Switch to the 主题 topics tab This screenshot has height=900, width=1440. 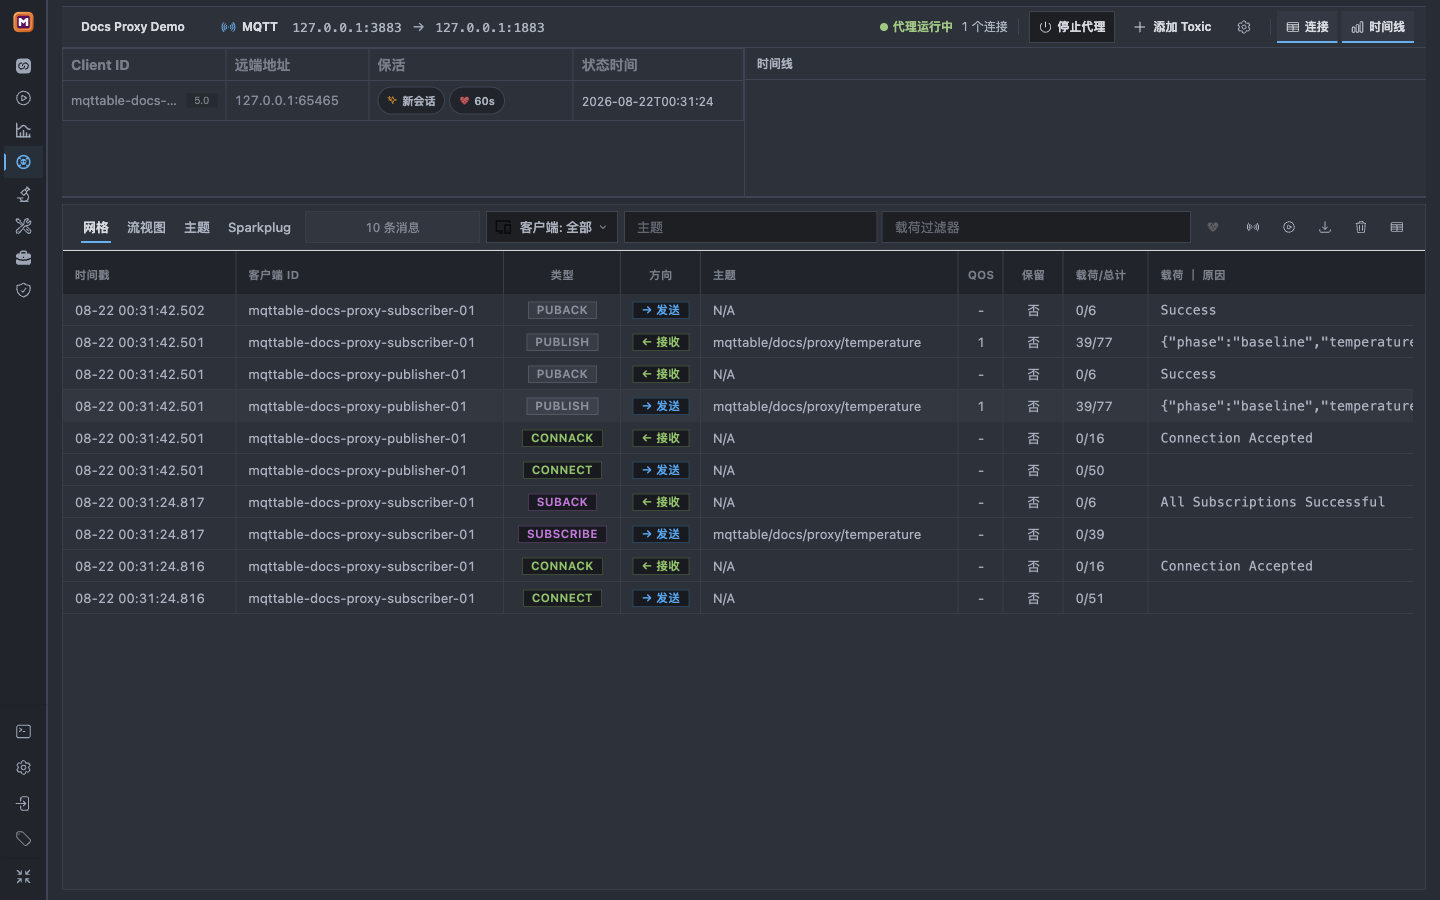click(x=197, y=227)
